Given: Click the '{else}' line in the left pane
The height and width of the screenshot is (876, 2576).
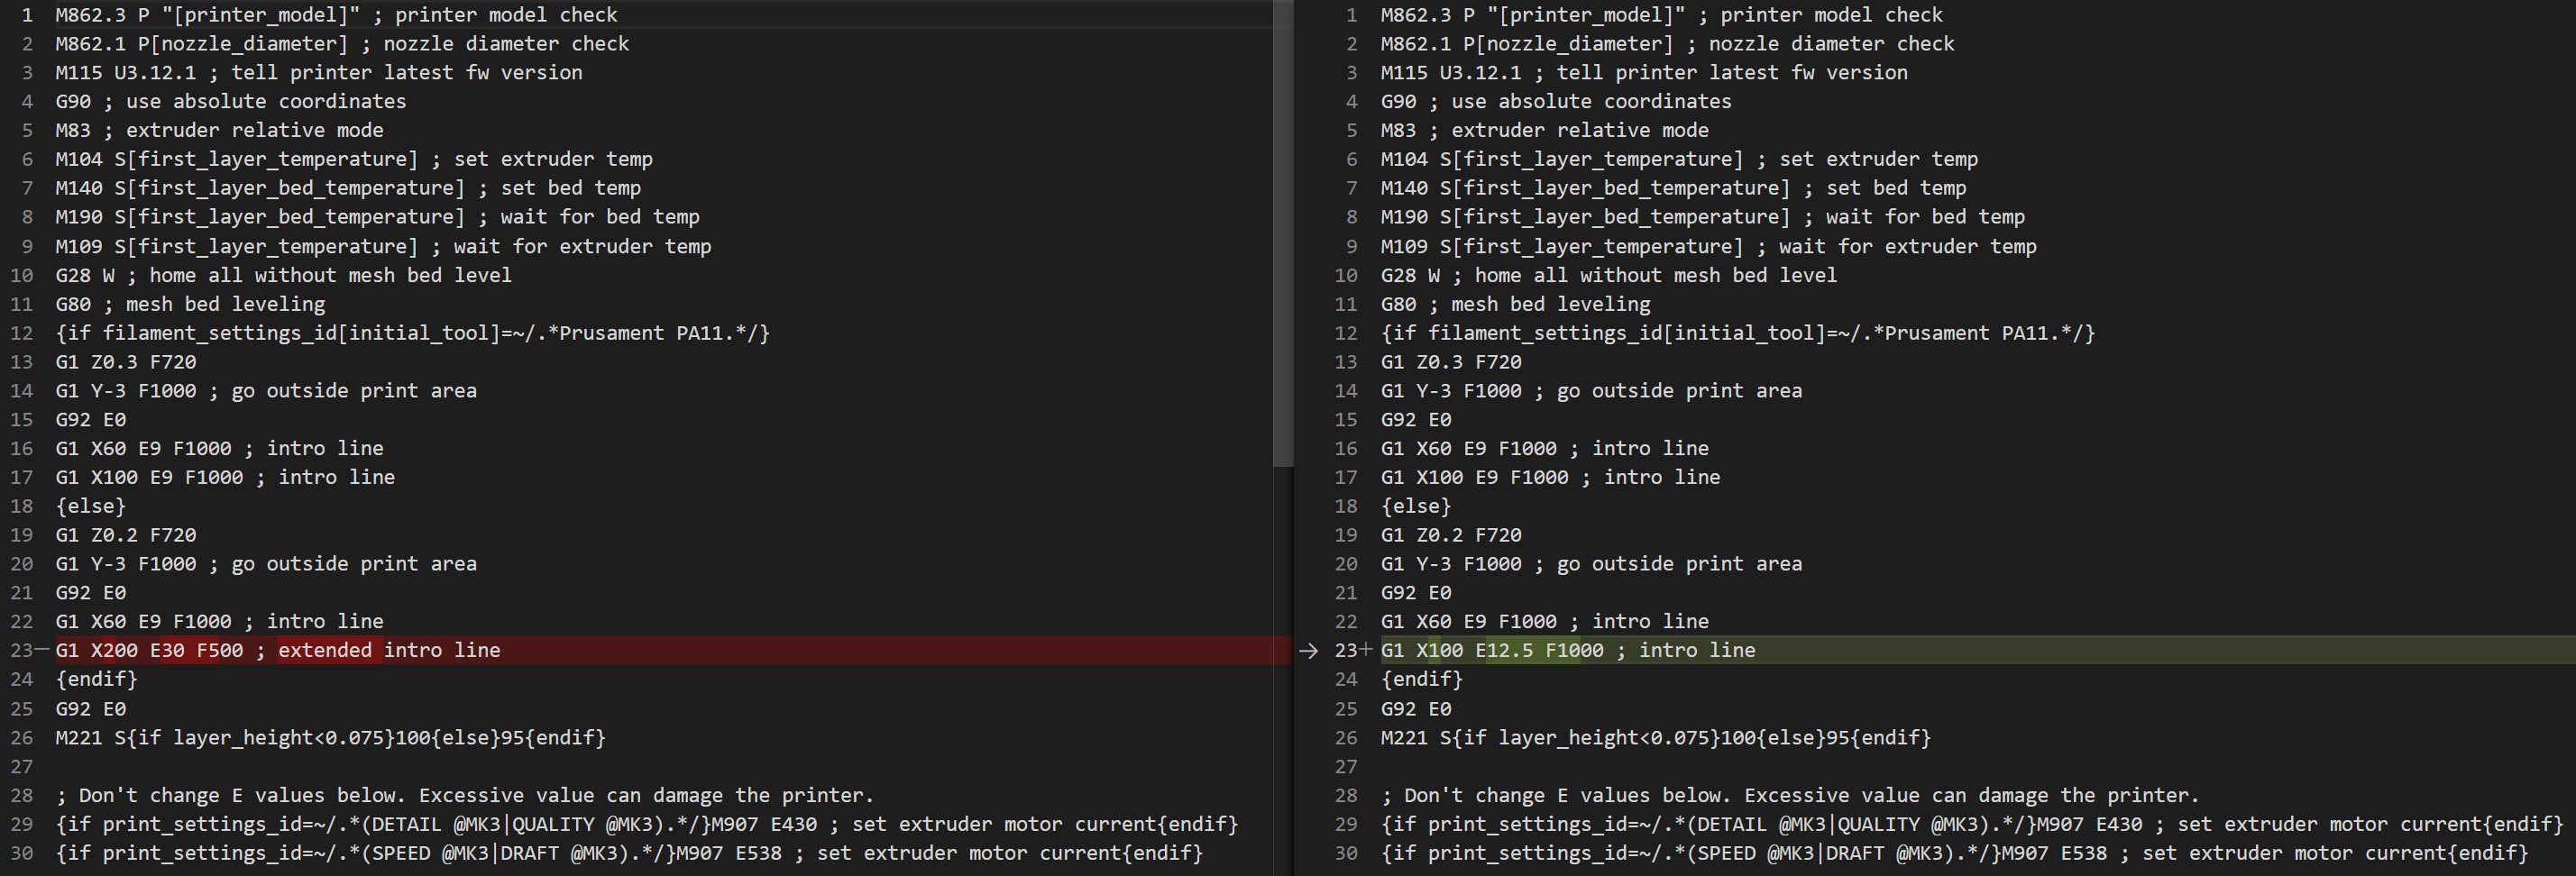Looking at the screenshot, I should click(91, 506).
